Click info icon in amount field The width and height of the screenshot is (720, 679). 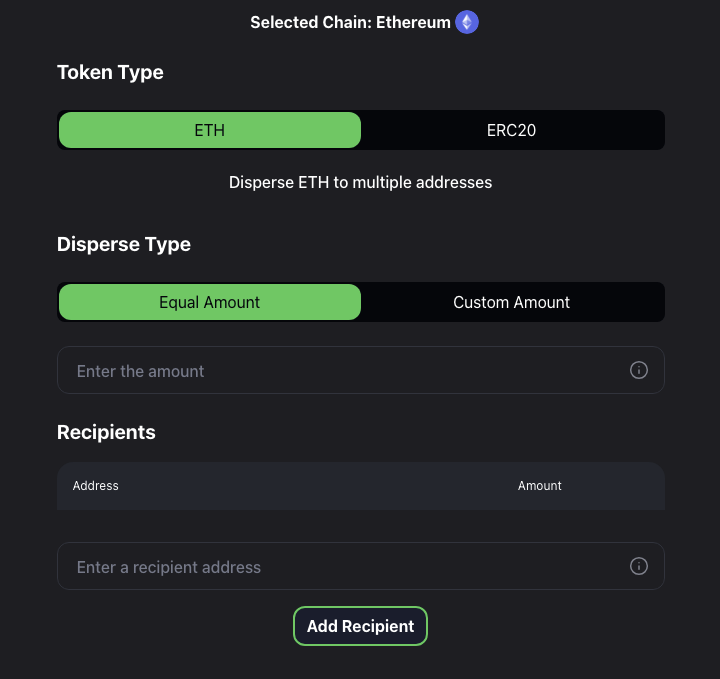click(639, 370)
